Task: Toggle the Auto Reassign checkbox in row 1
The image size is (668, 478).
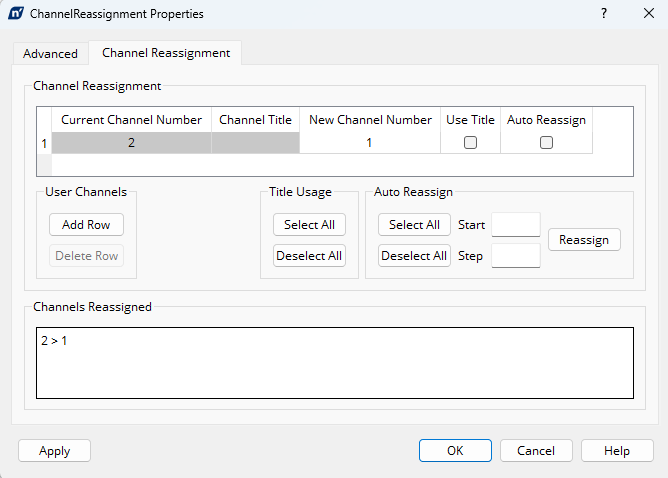Action: 546,143
